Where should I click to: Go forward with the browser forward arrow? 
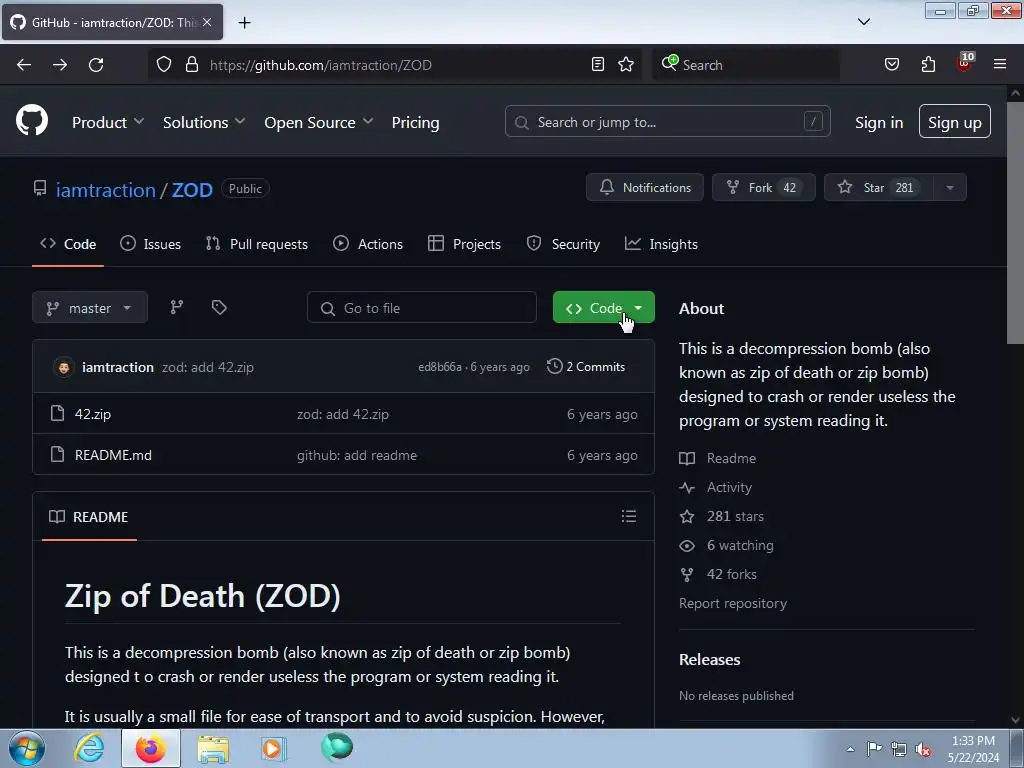[x=60, y=65]
